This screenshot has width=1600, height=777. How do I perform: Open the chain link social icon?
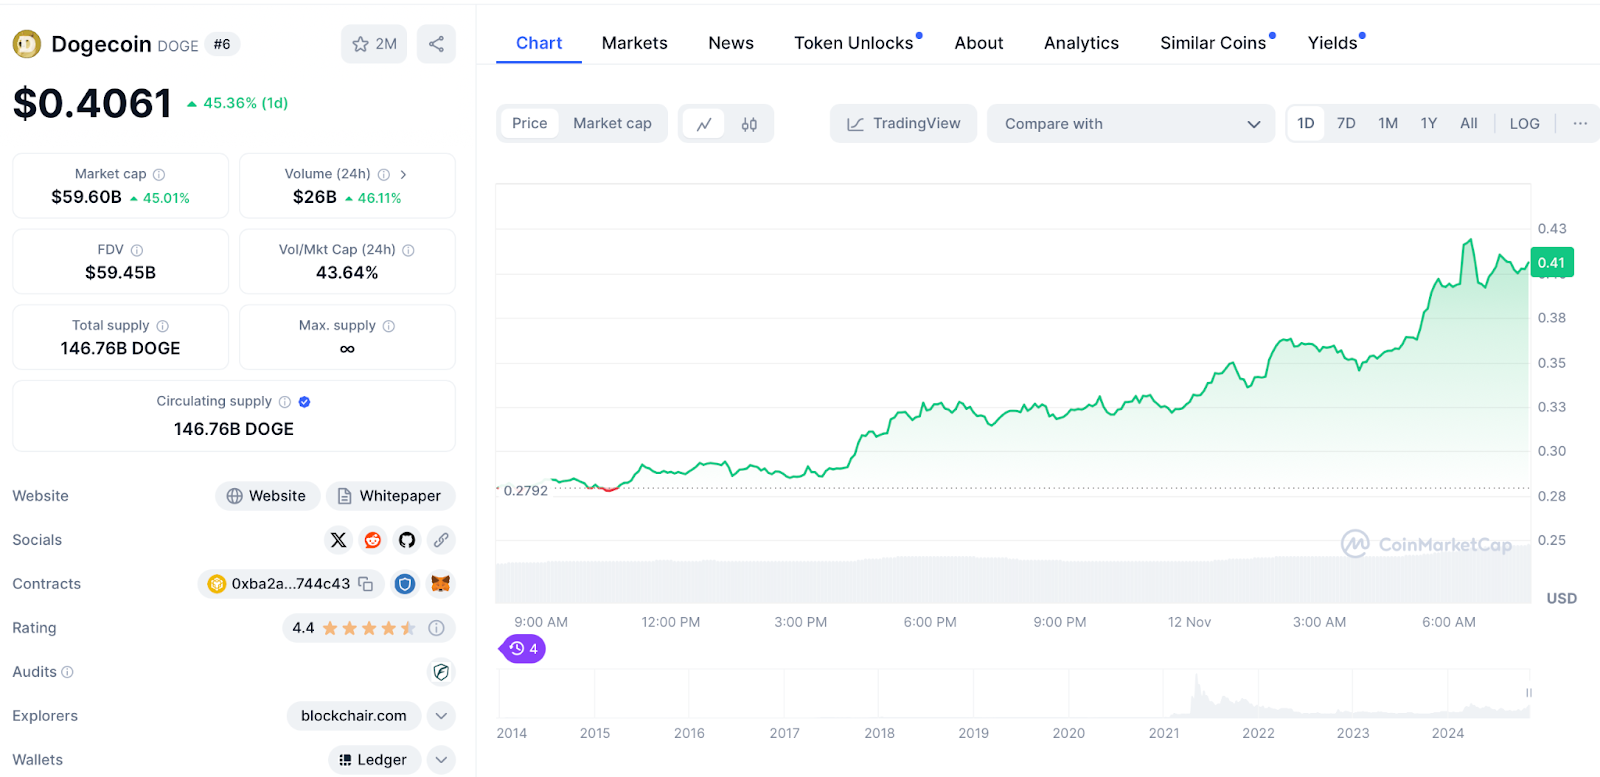coord(441,540)
